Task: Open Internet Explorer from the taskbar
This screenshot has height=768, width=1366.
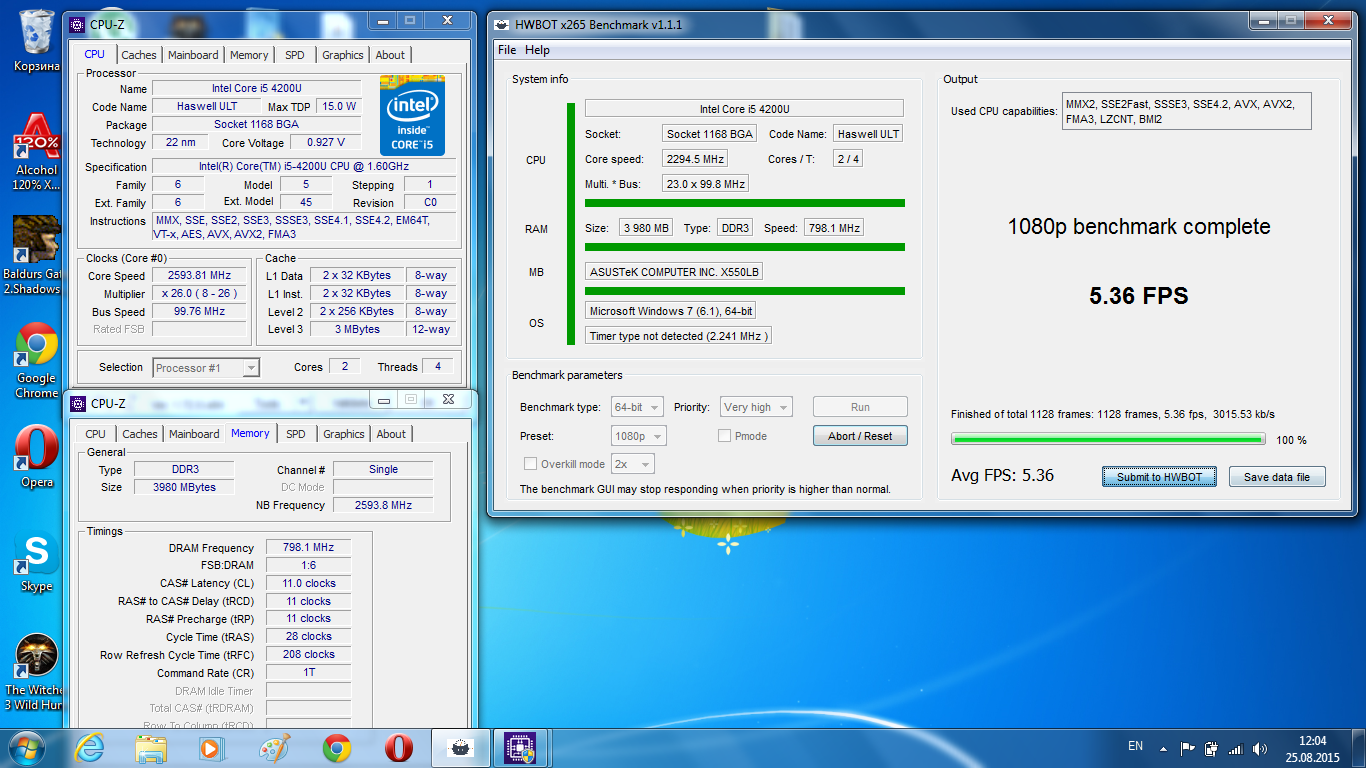Action: 91,747
